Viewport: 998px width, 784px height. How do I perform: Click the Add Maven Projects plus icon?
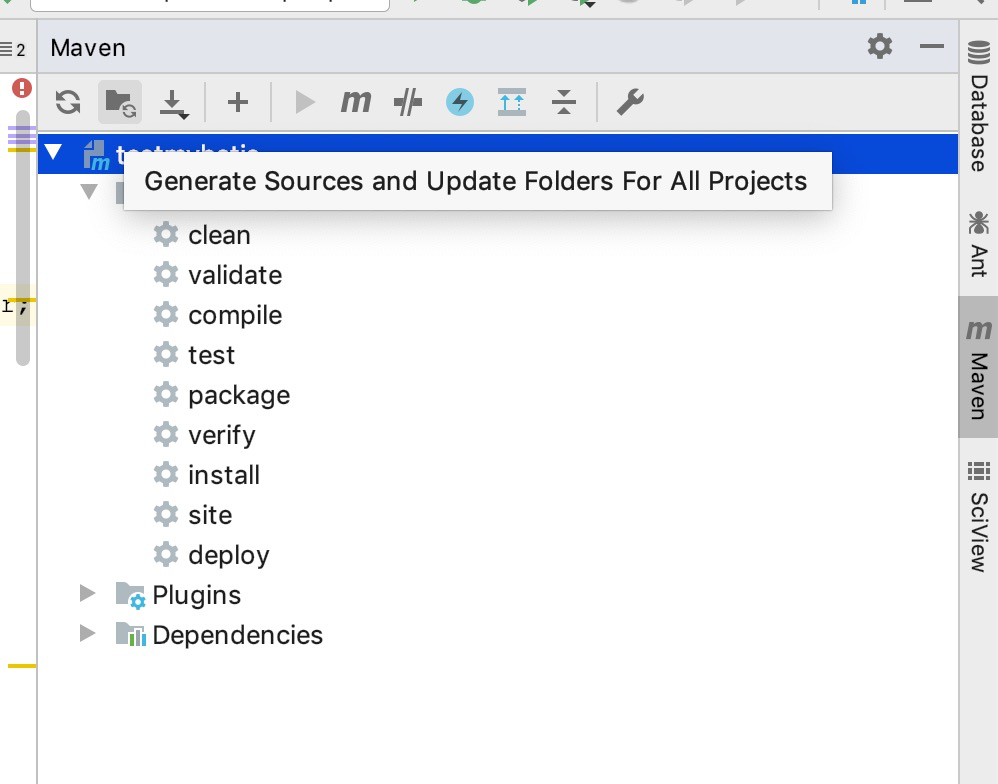point(237,102)
